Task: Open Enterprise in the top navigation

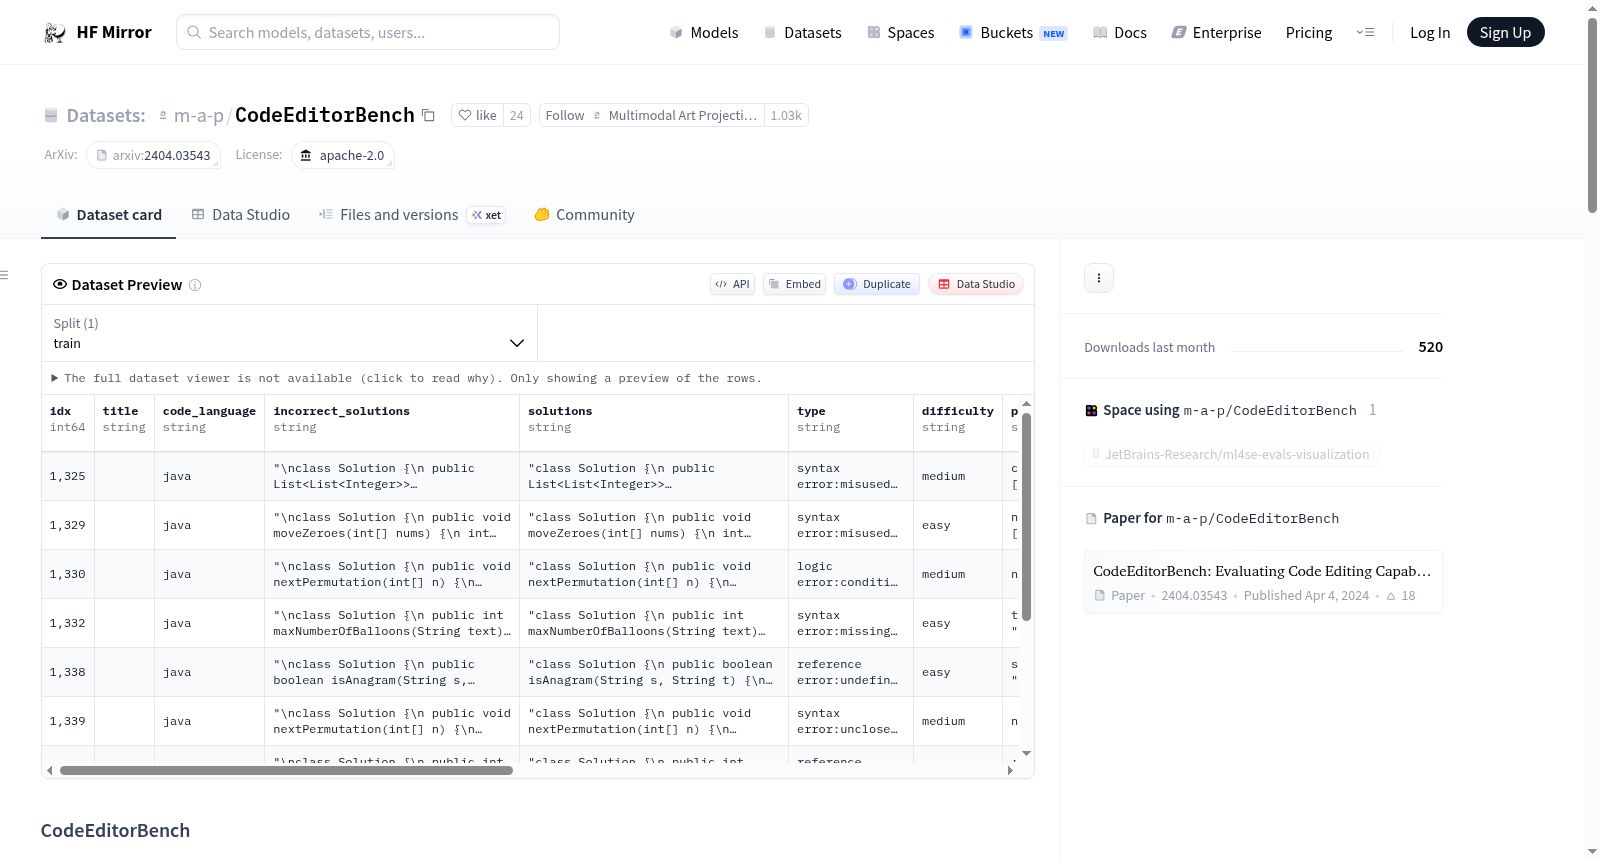Action: pos(1216,33)
